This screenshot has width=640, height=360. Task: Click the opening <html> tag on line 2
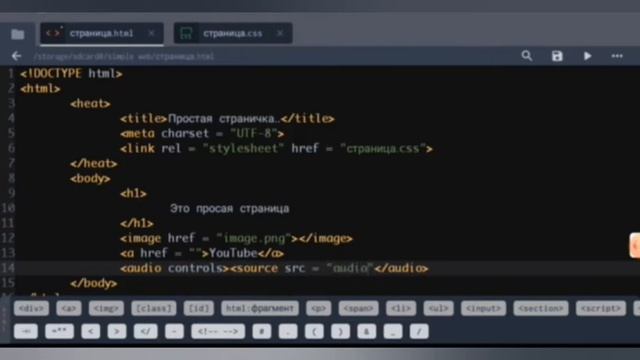[40, 89]
